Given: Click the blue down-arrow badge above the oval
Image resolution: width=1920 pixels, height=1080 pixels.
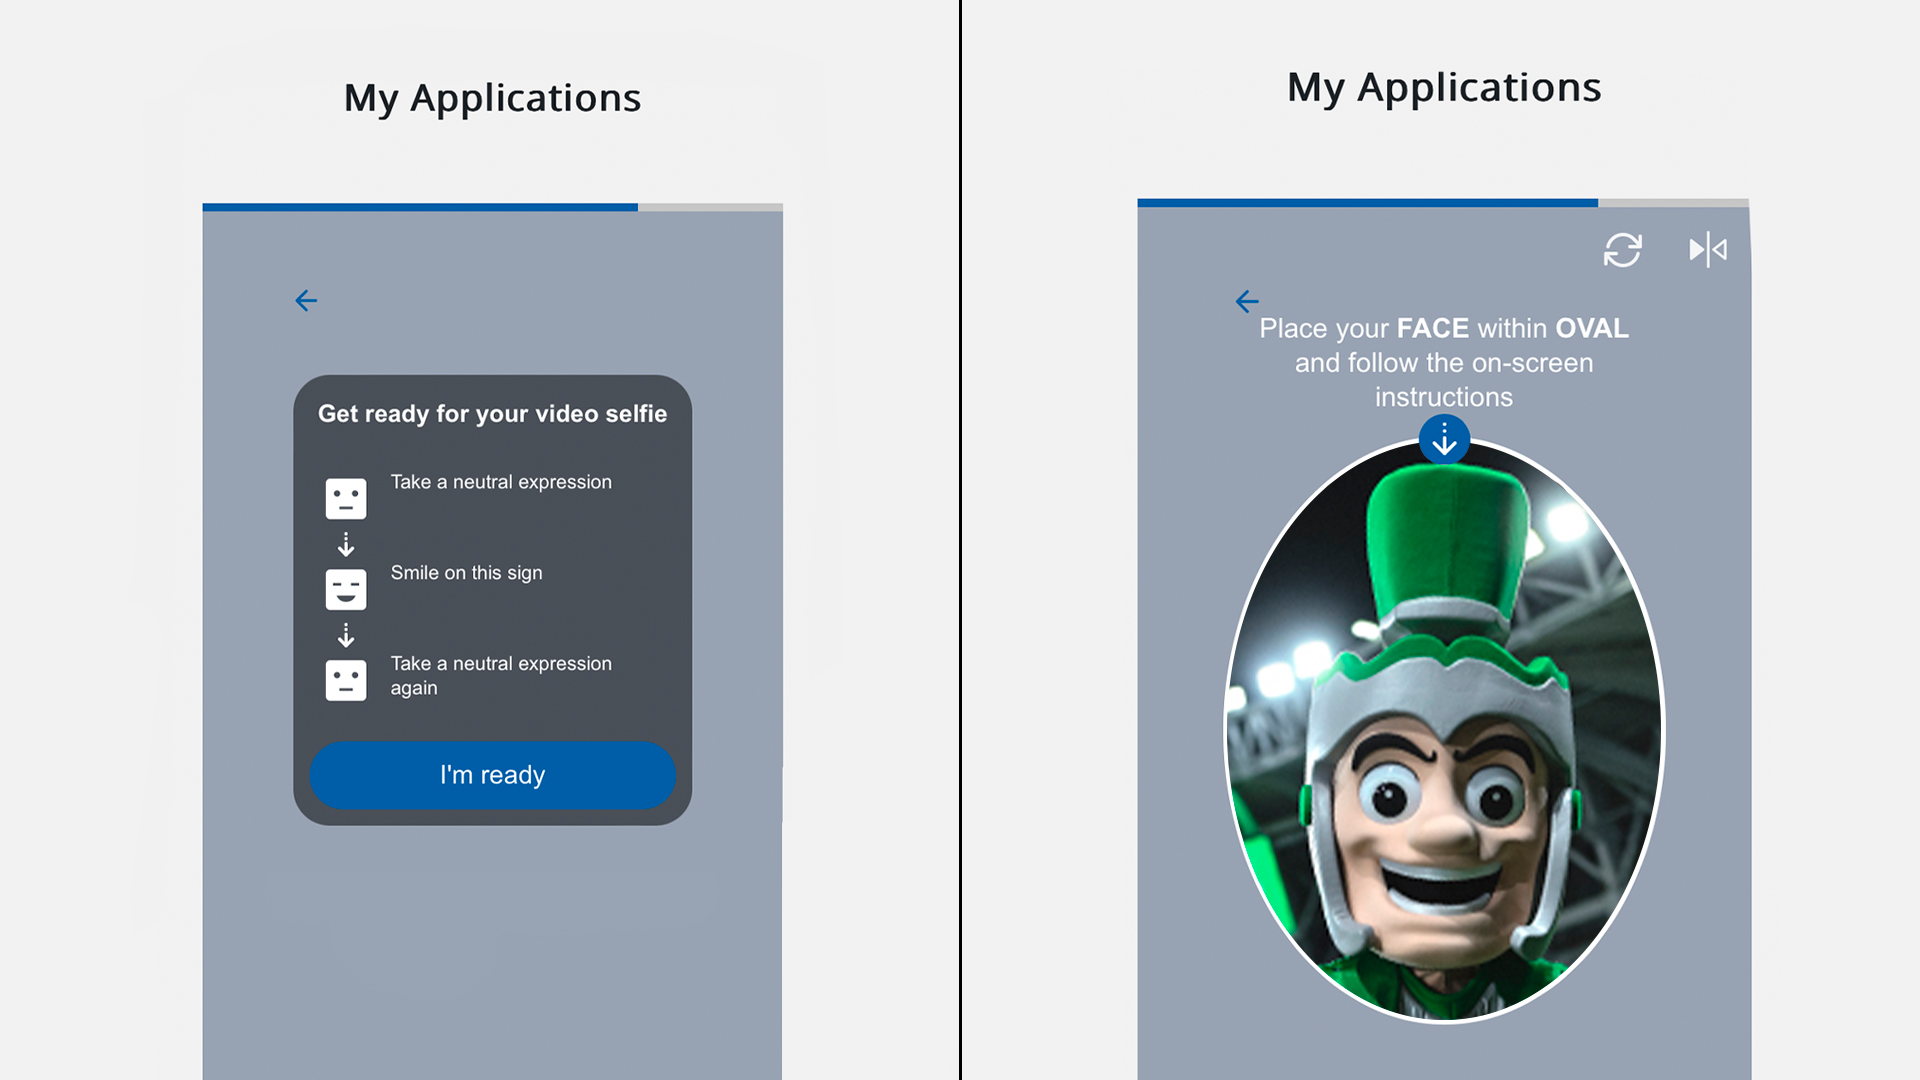Looking at the screenshot, I should (x=1444, y=440).
